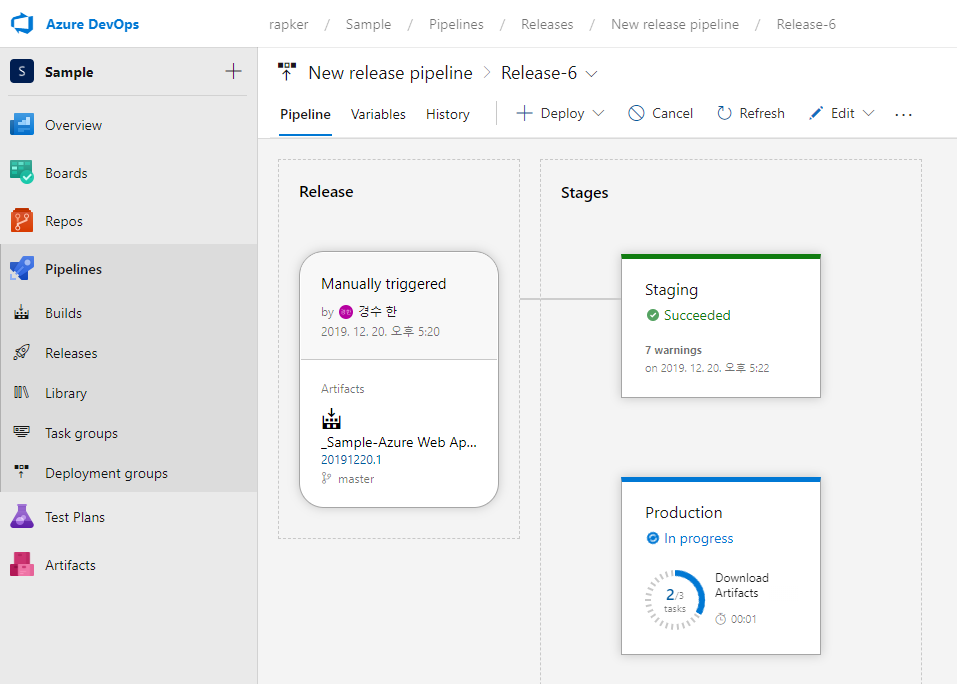Open the more actions ellipsis
The height and width of the screenshot is (684, 957).
[x=903, y=114]
